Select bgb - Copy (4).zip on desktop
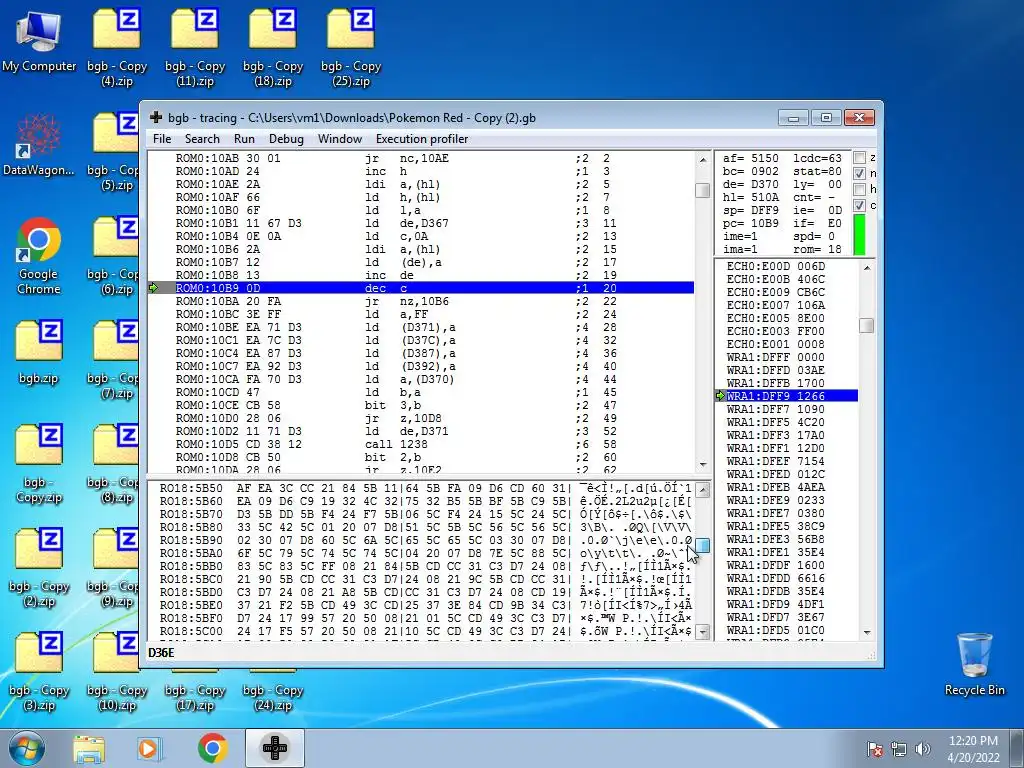 coord(117,47)
